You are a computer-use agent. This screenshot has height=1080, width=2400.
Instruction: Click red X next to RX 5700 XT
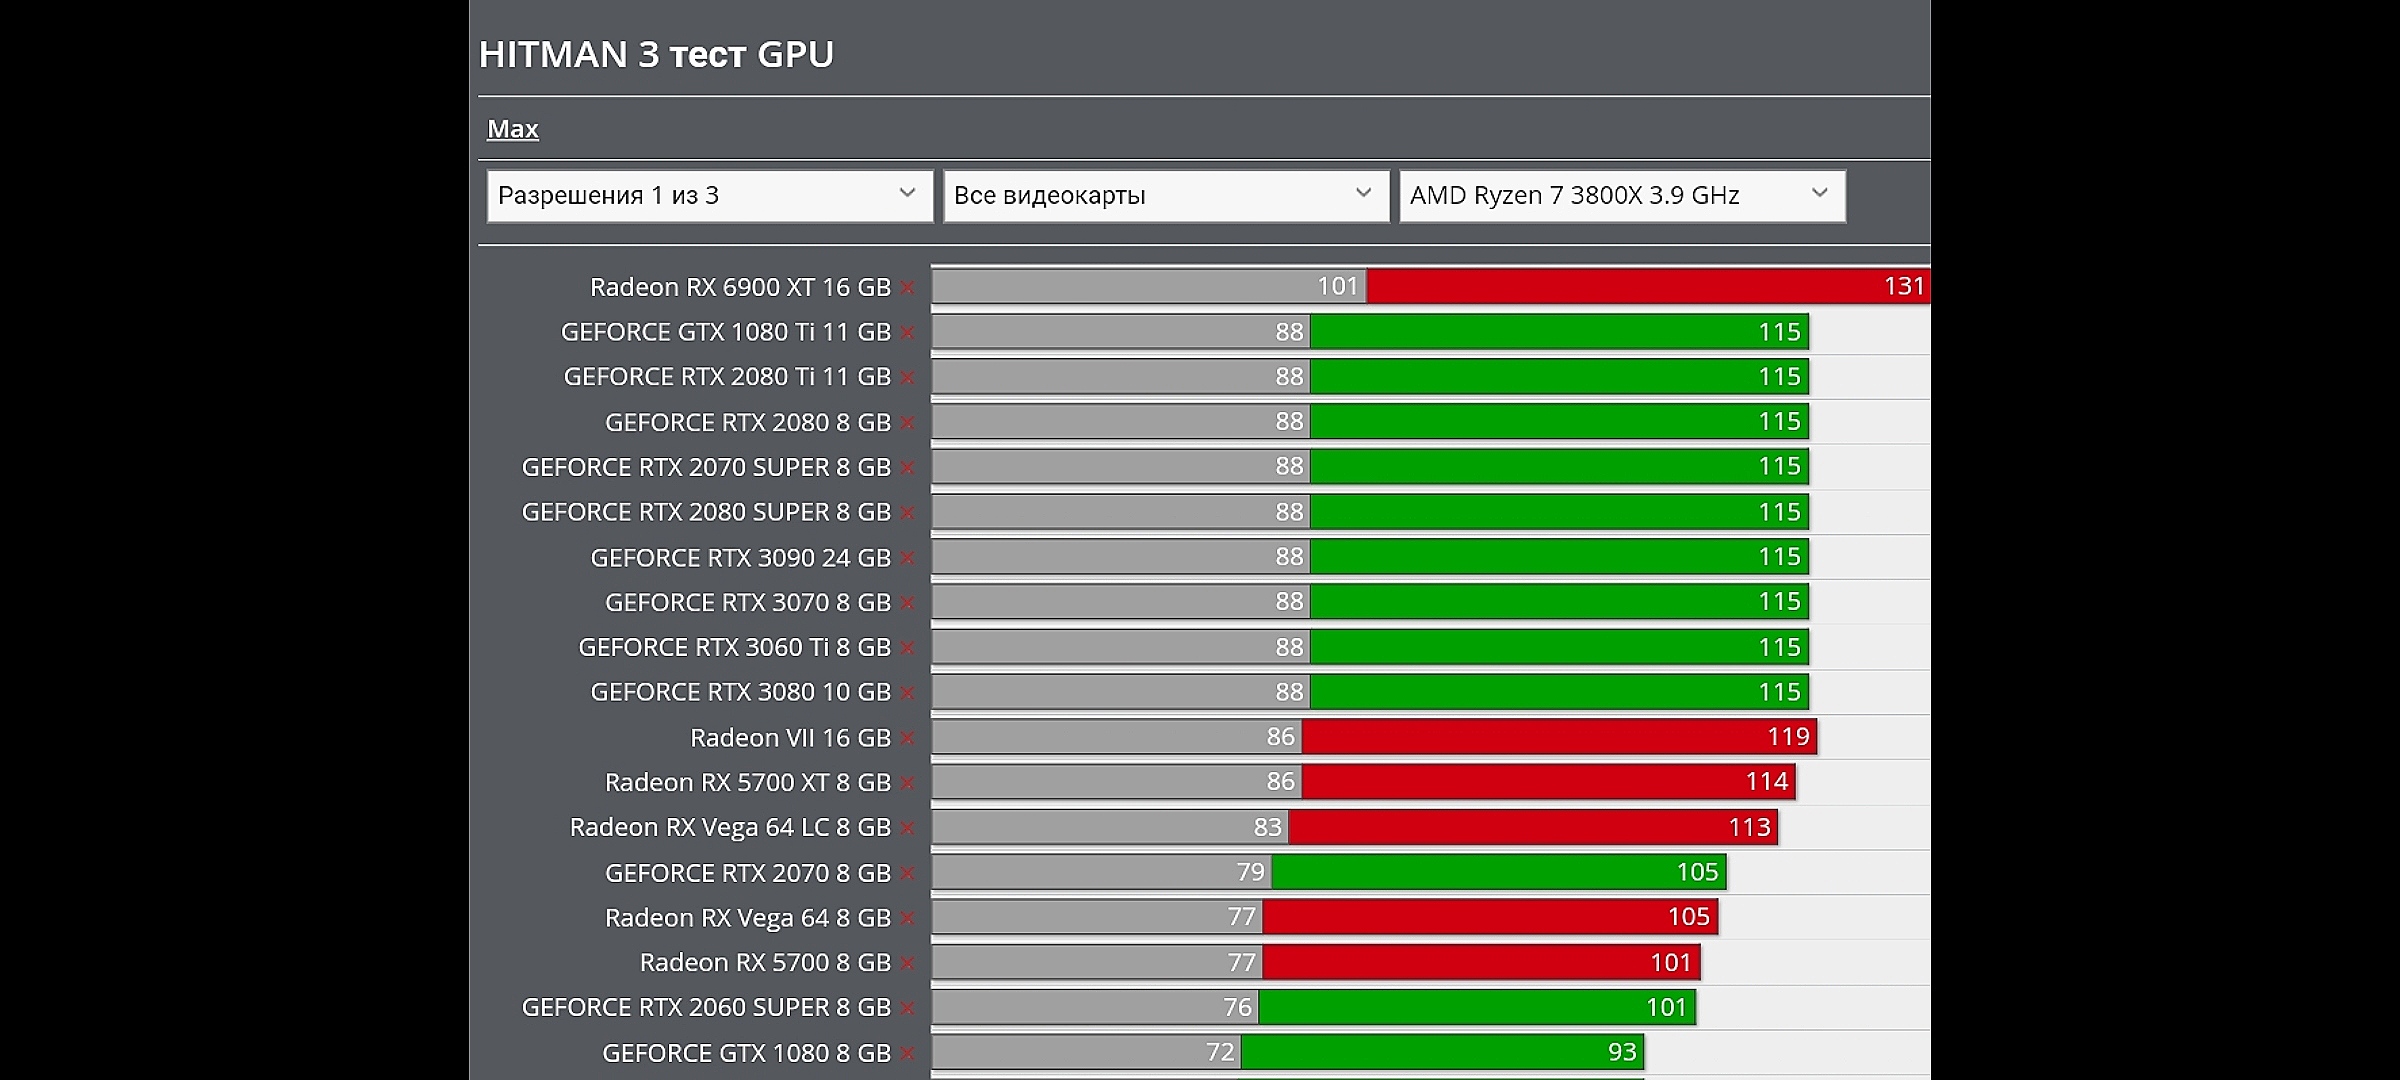click(907, 783)
